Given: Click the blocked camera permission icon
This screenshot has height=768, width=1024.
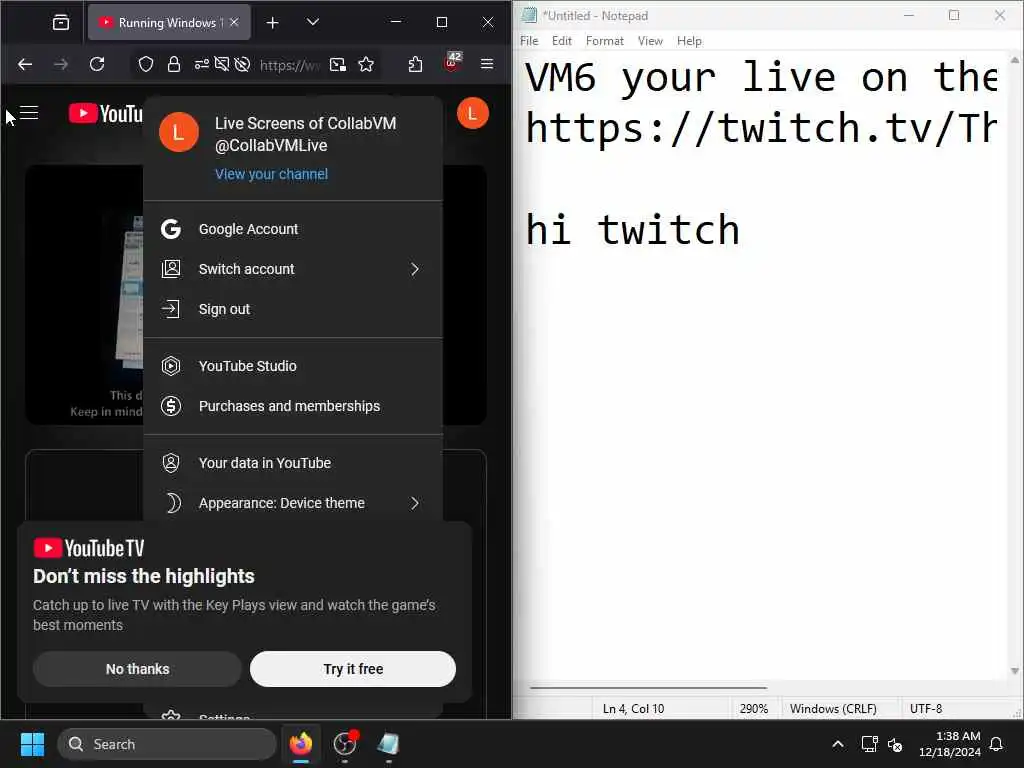Looking at the screenshot, I should pyautogui.click(x=222, y=64).
